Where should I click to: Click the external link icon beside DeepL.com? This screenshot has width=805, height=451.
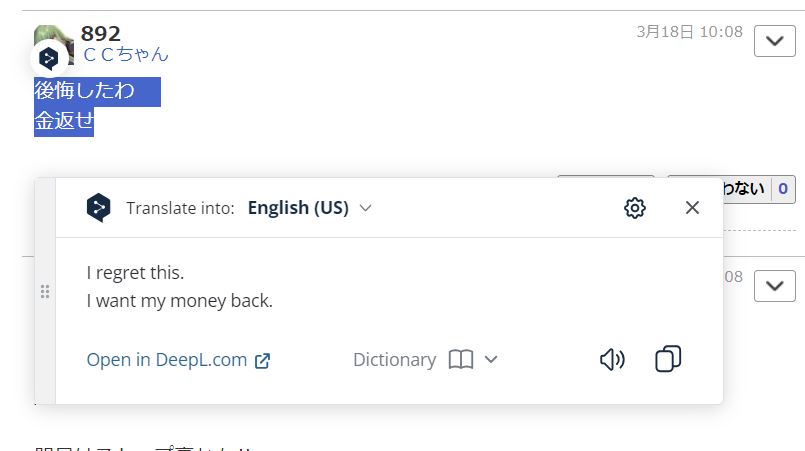point(262,361)
